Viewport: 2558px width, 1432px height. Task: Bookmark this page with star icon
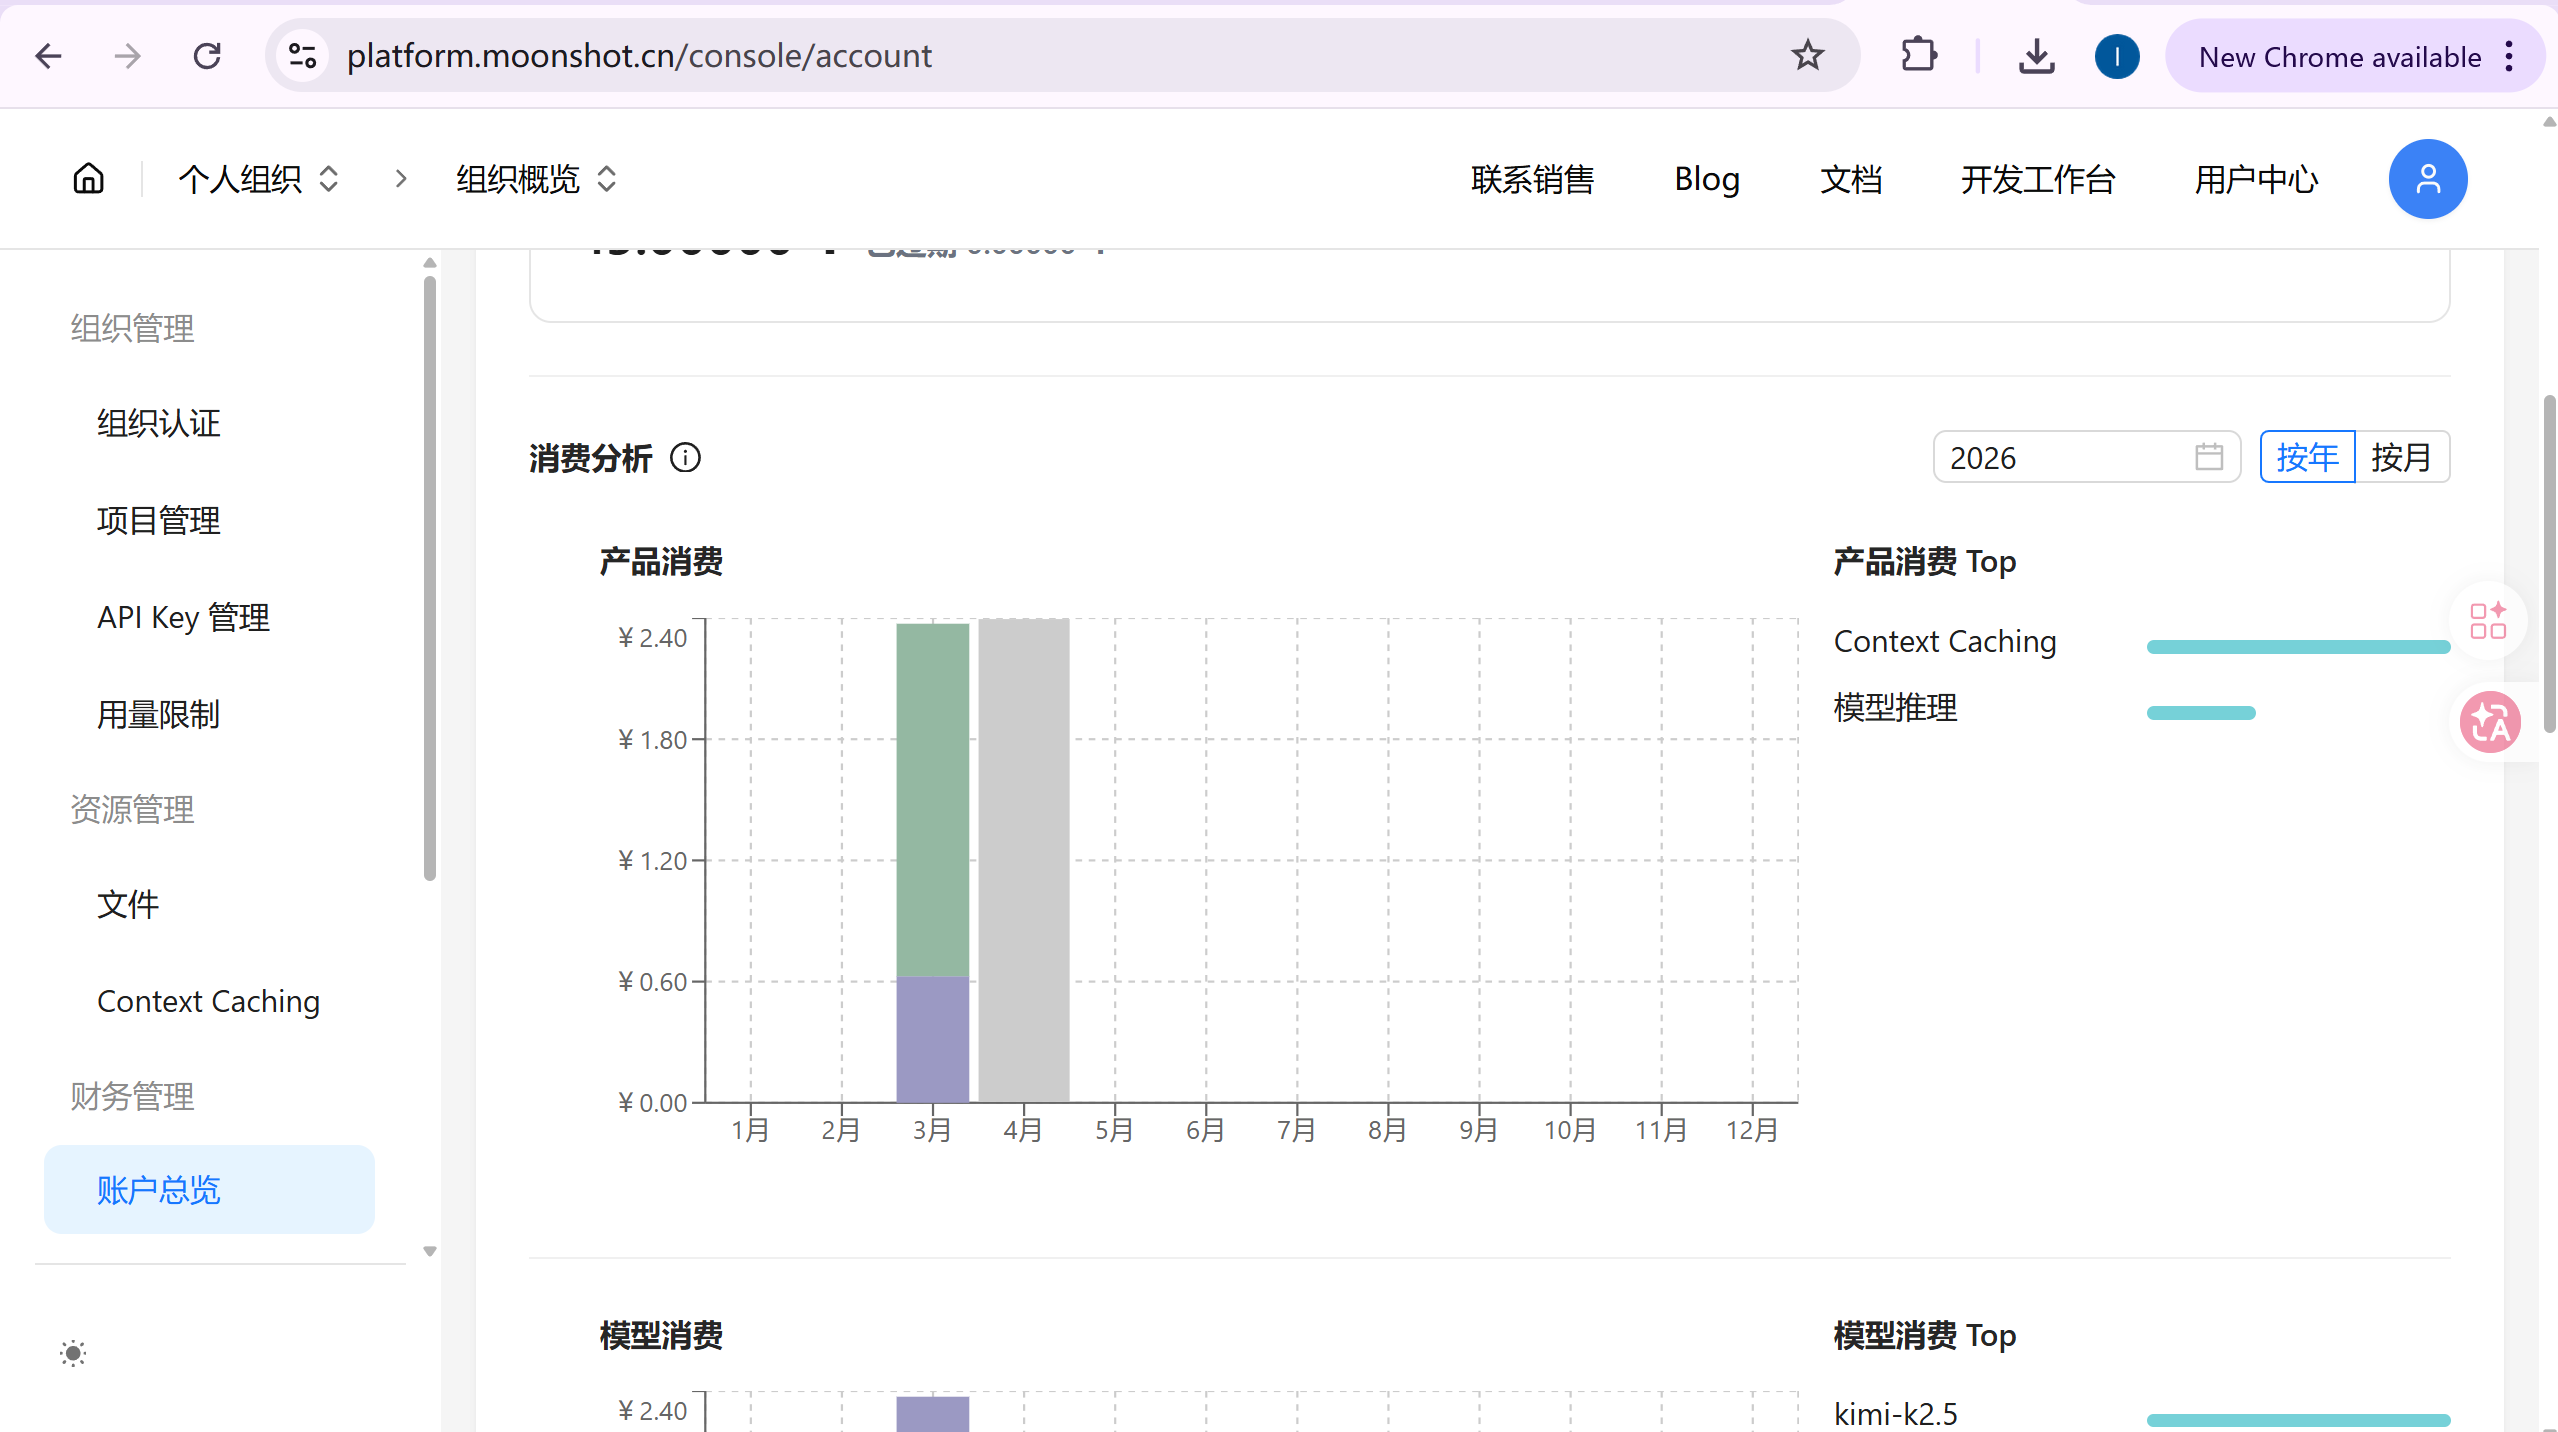[x=1807, y=56]
